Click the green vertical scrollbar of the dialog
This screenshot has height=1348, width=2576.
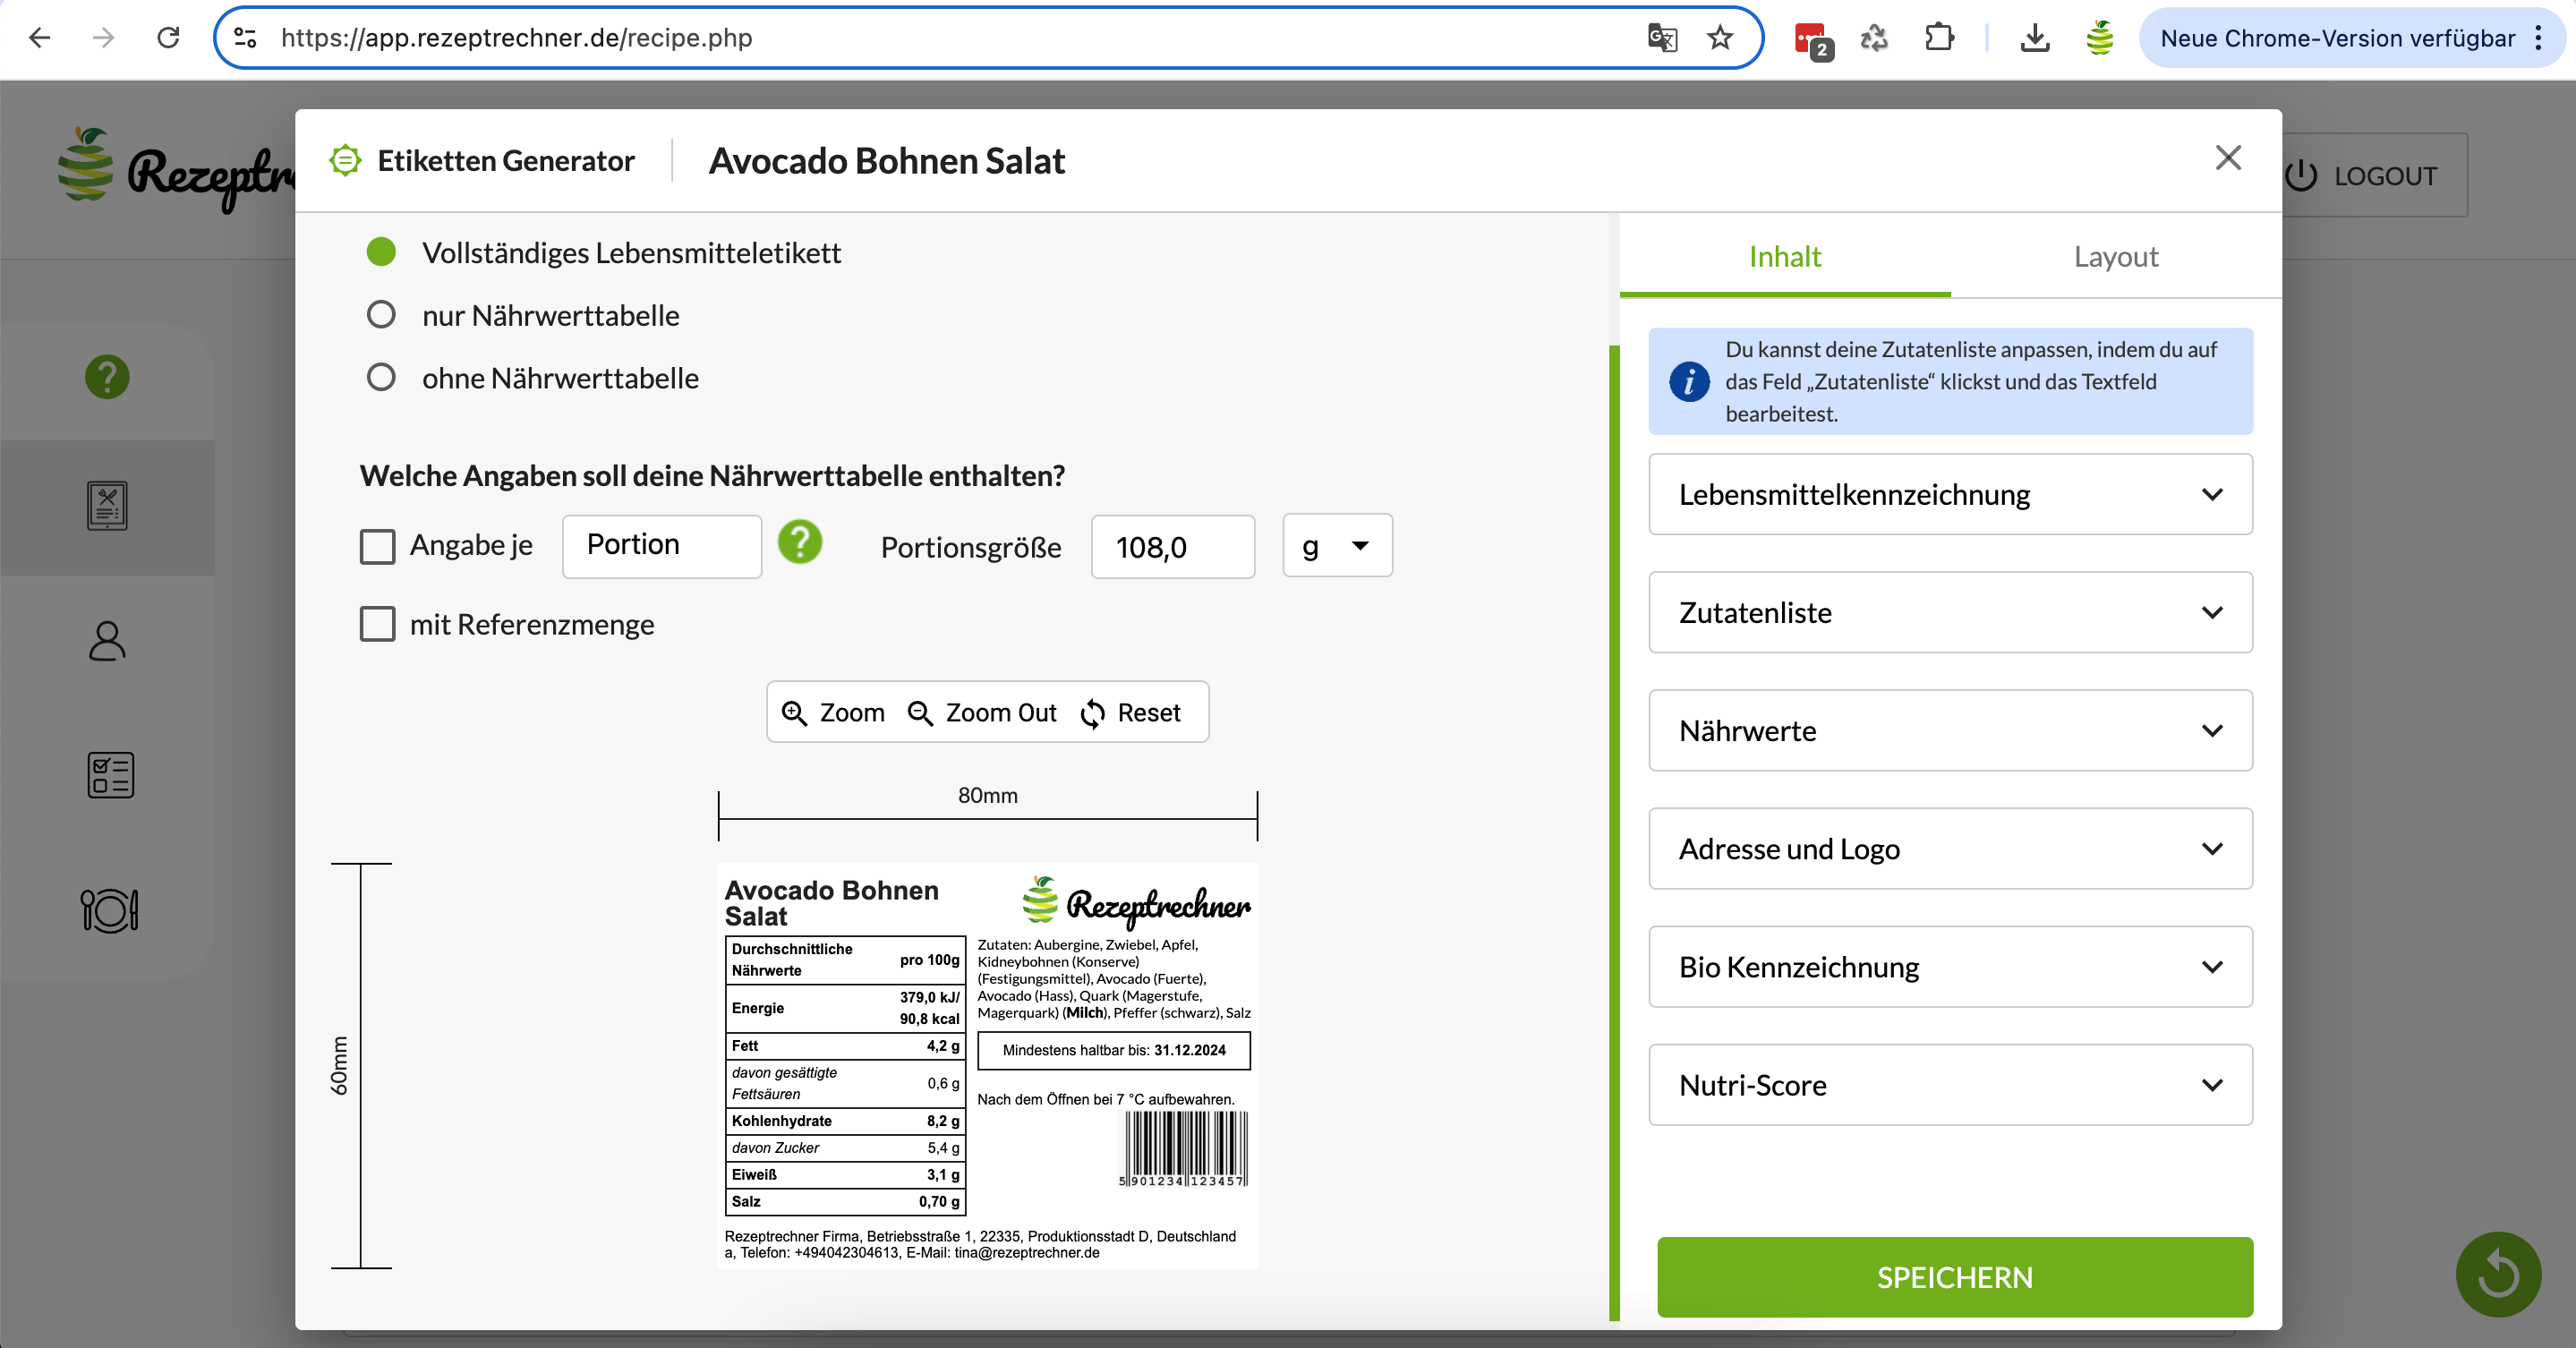pyautogui.click(x=1614, y=832)
